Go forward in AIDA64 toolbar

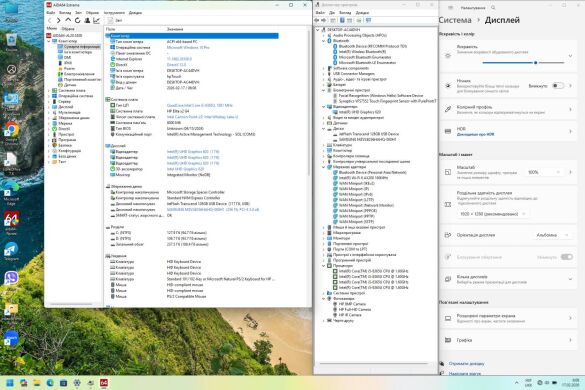pyautogui.click(x=59, y=21)
